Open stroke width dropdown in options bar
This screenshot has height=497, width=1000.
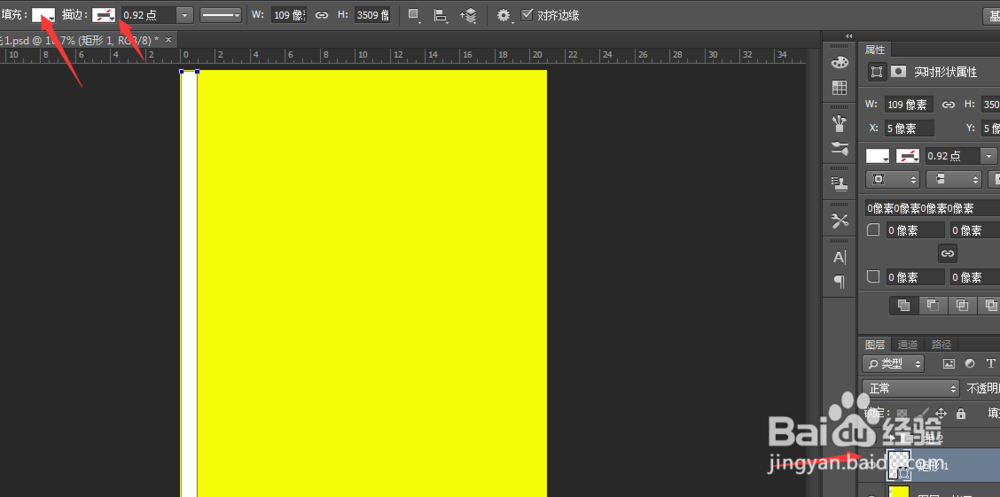184,15
